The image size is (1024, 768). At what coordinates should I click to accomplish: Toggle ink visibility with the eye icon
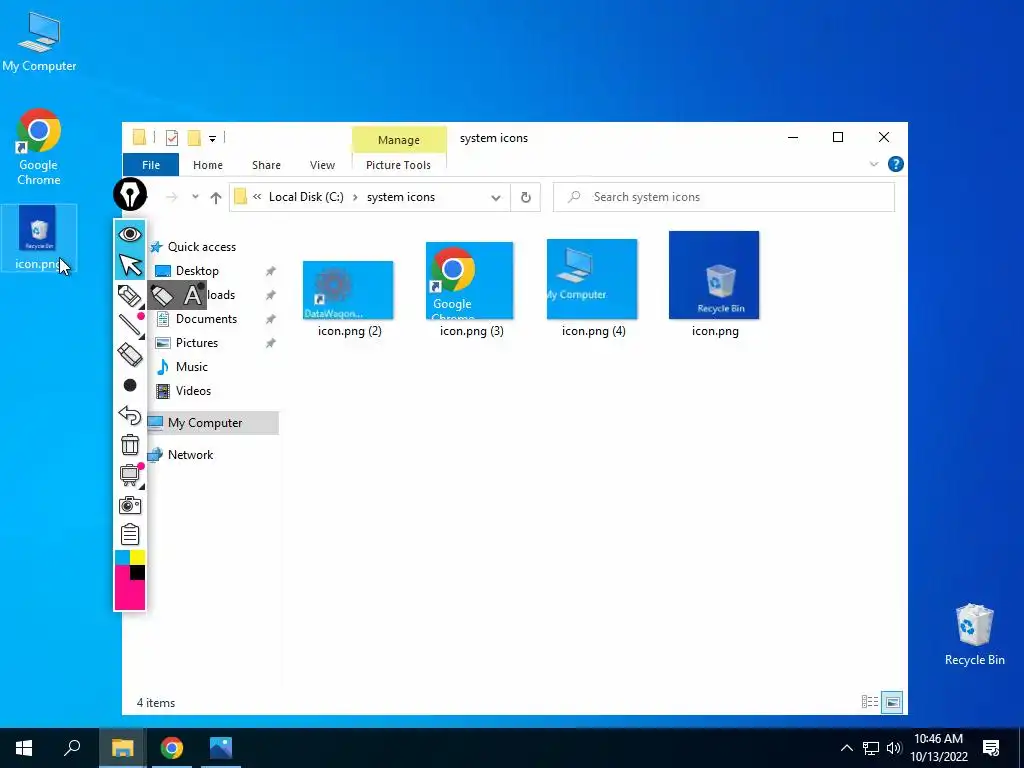pyautogui.click(x=130, y=234)
